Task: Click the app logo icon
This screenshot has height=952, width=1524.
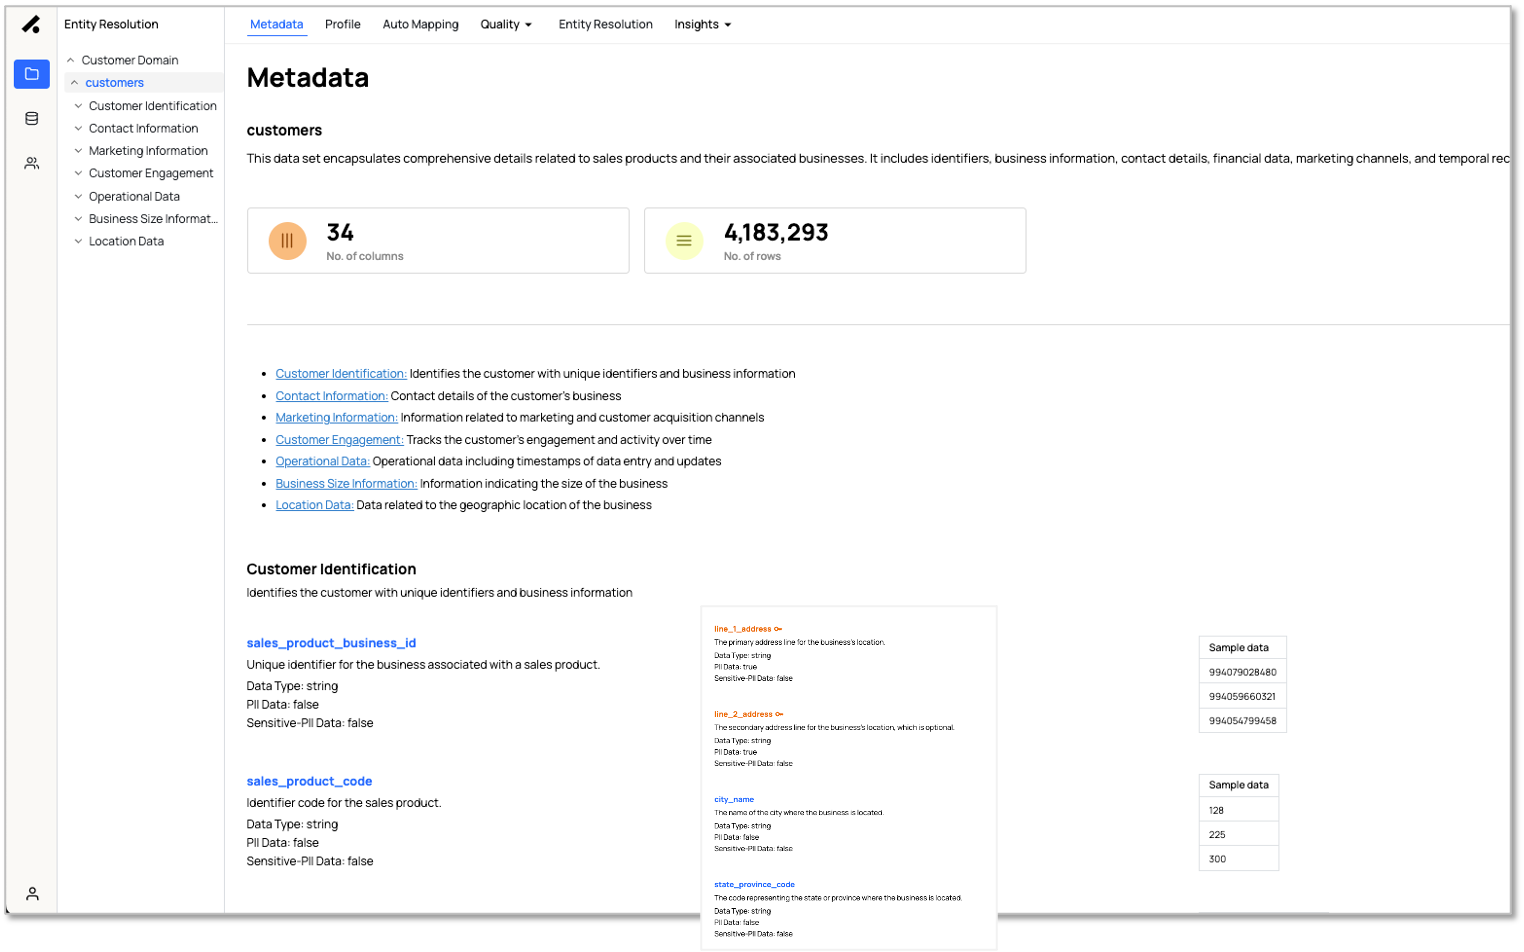Action: point(31,24)
